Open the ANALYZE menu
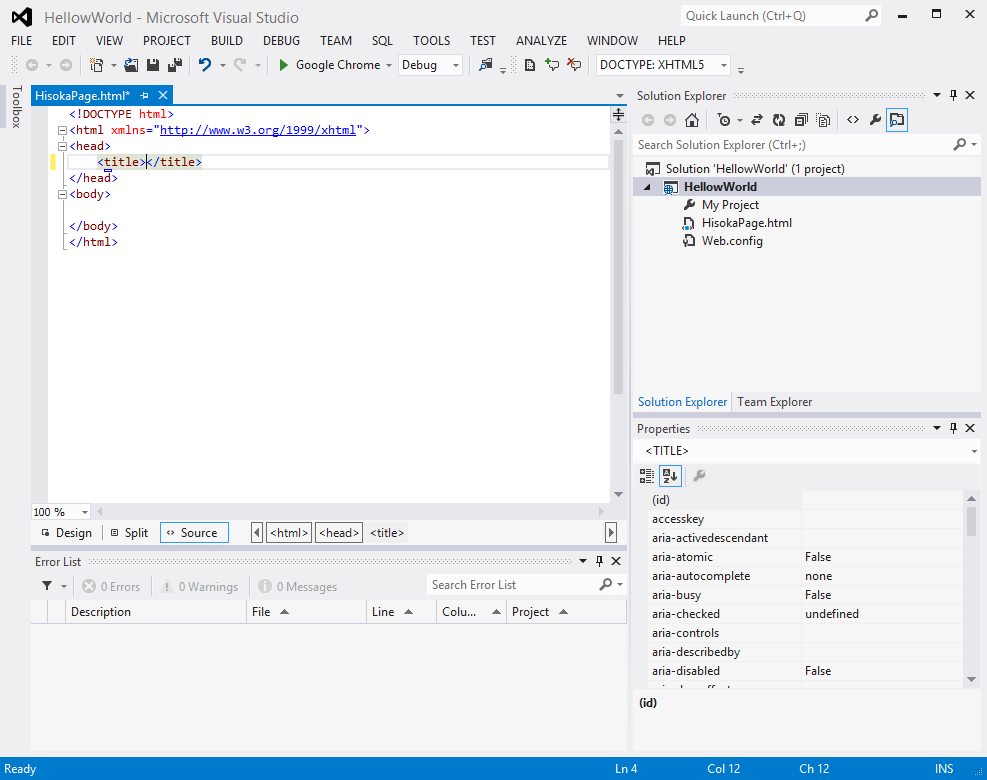Image resolution: width=987 pixels, height=780 pixels. (x=541, y=41)
